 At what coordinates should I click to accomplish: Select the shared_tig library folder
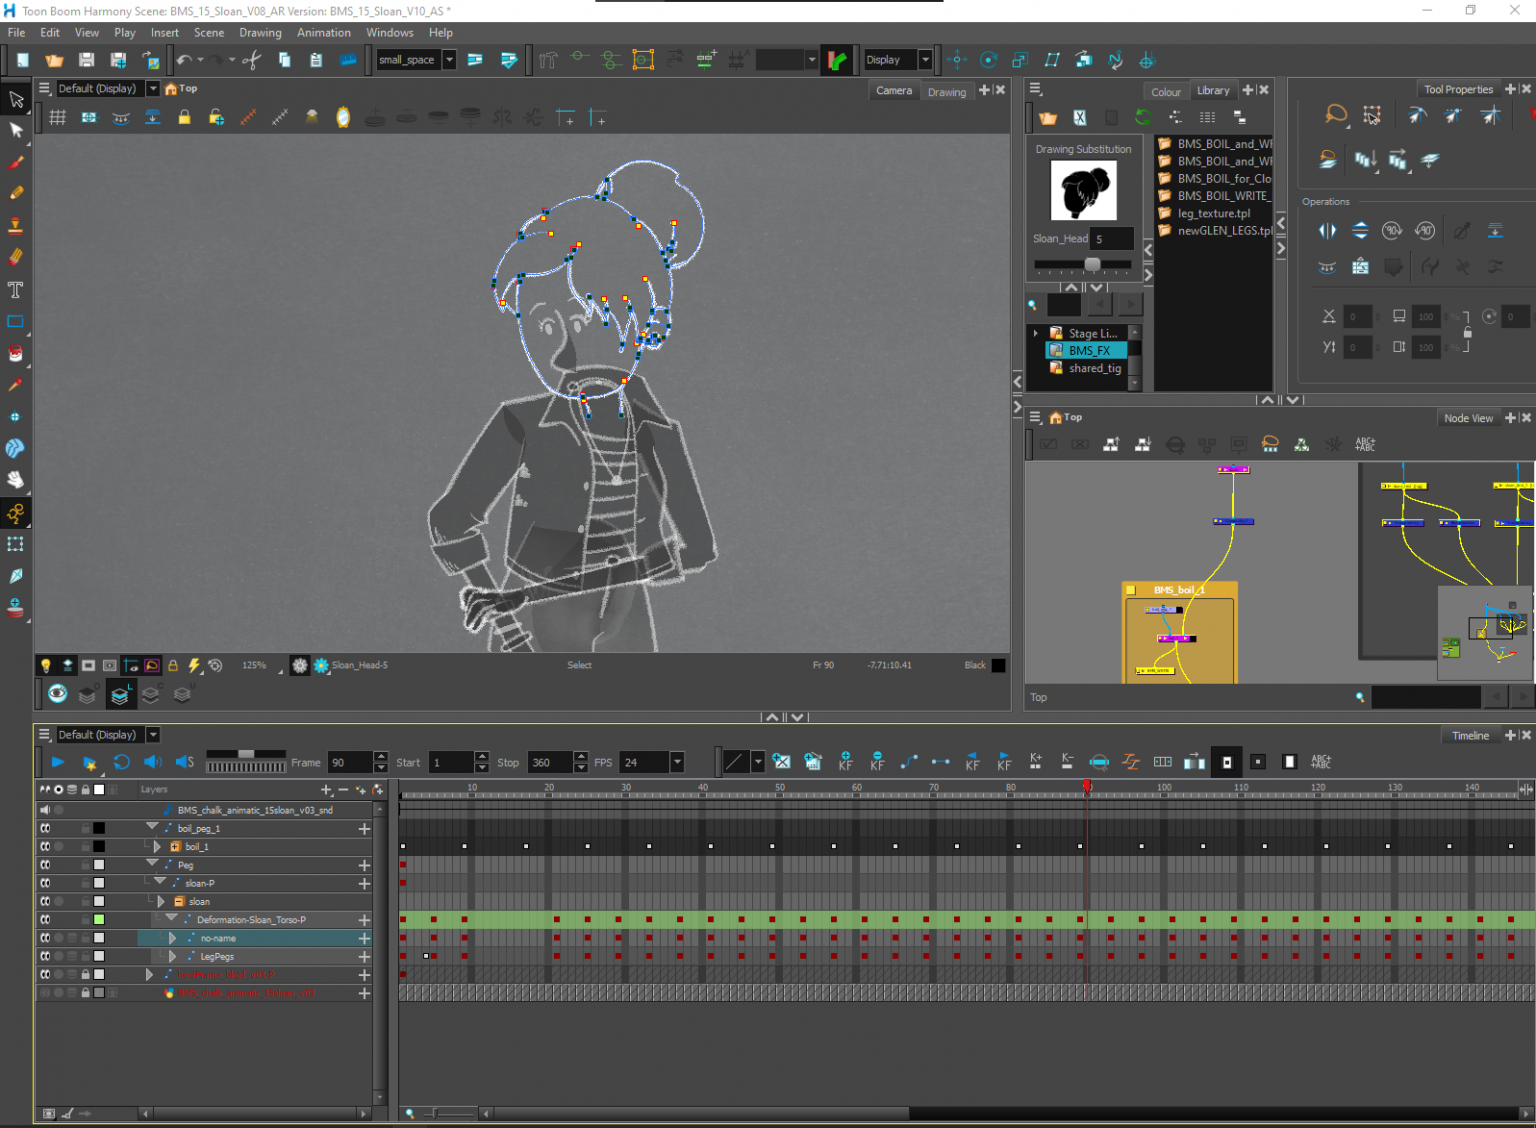point(1094,368)
